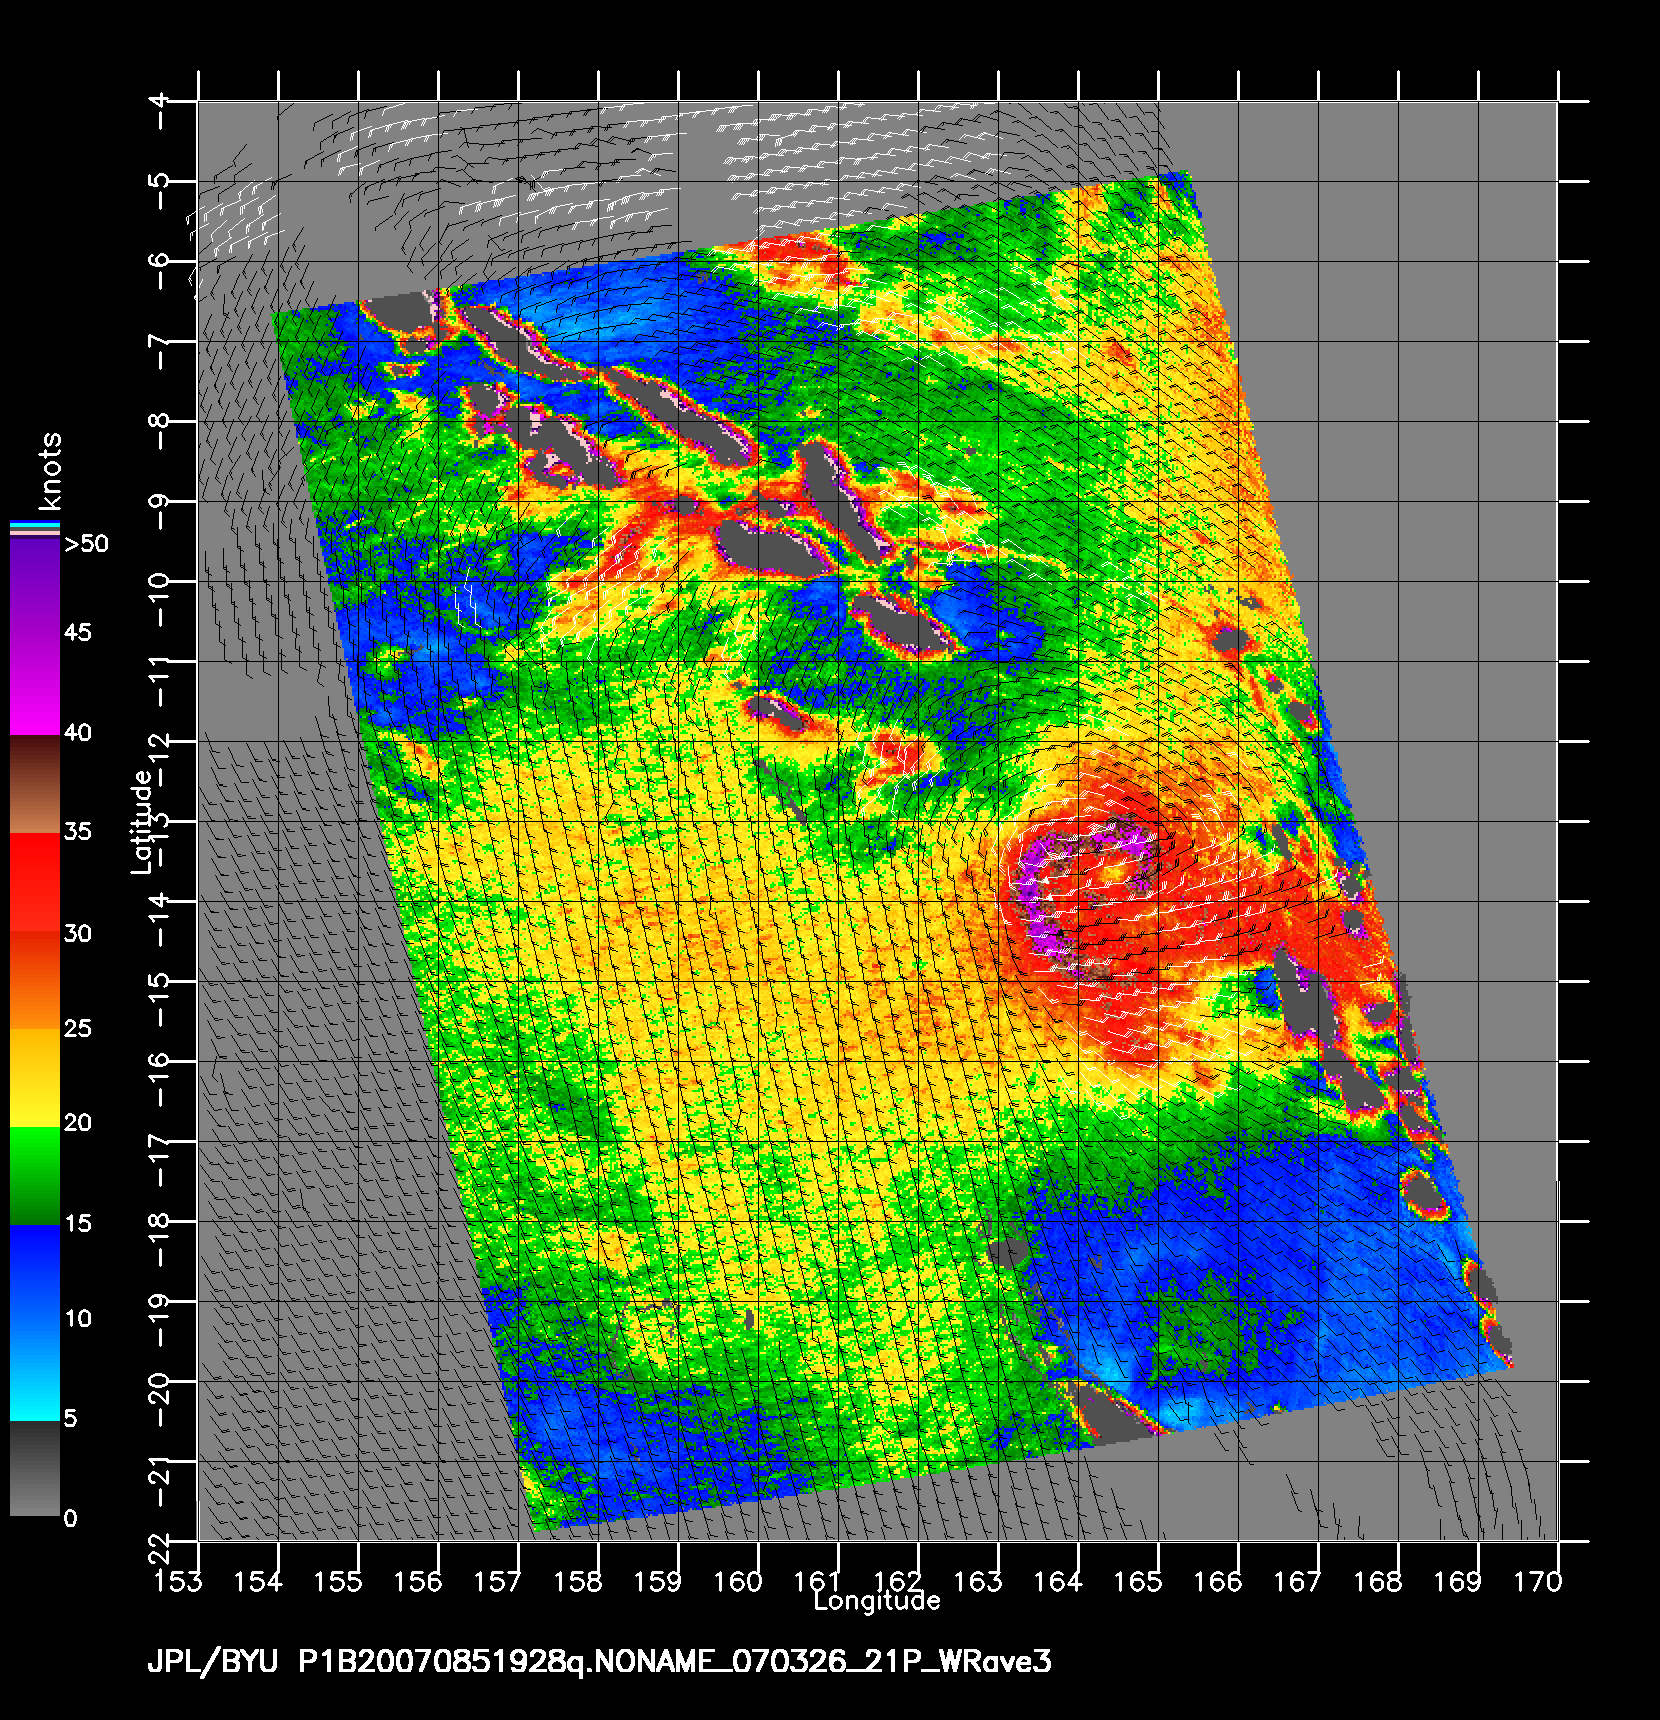Click the '45' colorbar label
The height and width of the screenshot is (1720, 1660).
tap(78, 633)
